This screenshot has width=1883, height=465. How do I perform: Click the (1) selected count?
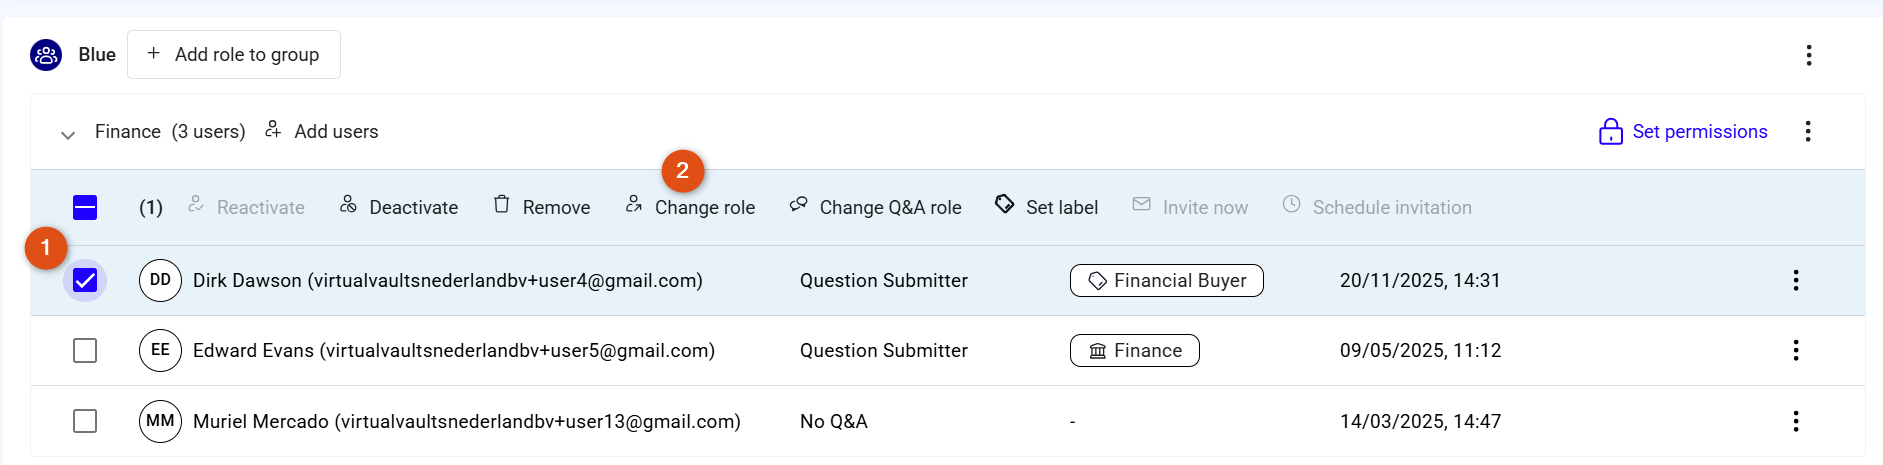151,208
